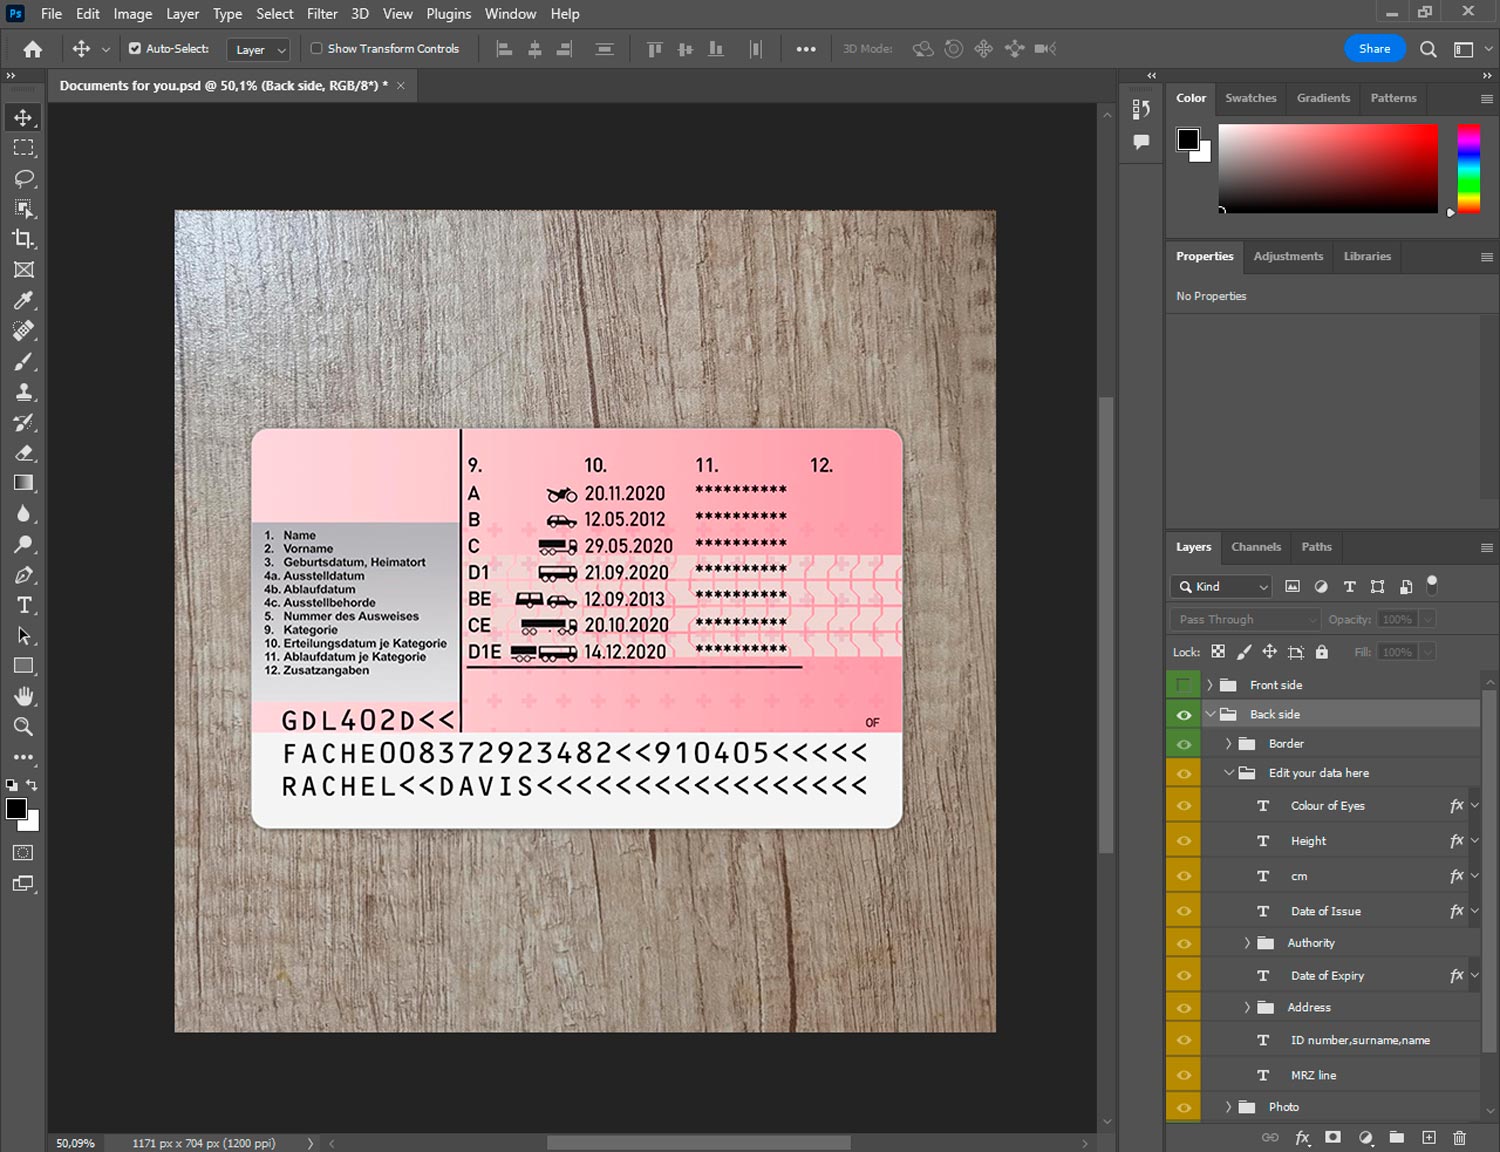
Task: Switch to the Channels tab
Action: pos(1256,547)
